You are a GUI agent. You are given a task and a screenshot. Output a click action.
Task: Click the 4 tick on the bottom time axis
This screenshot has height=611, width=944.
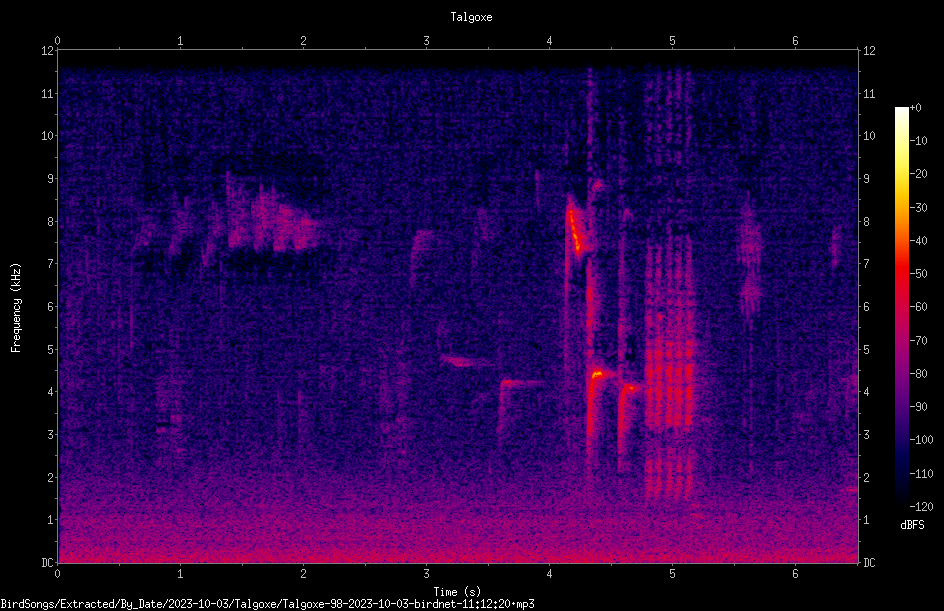point(549,574)
